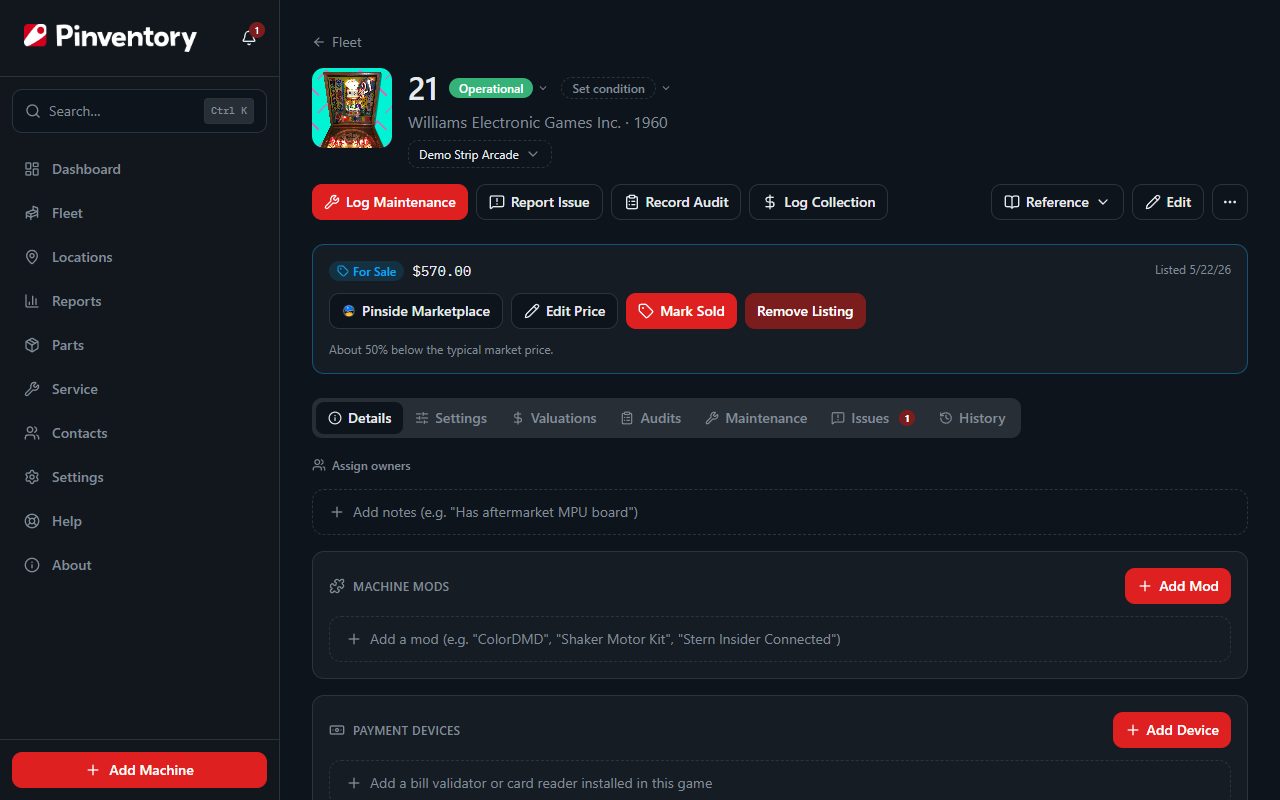Mark the listing as sold
Image resolution: width=1280 pixels, height=800 pixels.
(681, 311)
